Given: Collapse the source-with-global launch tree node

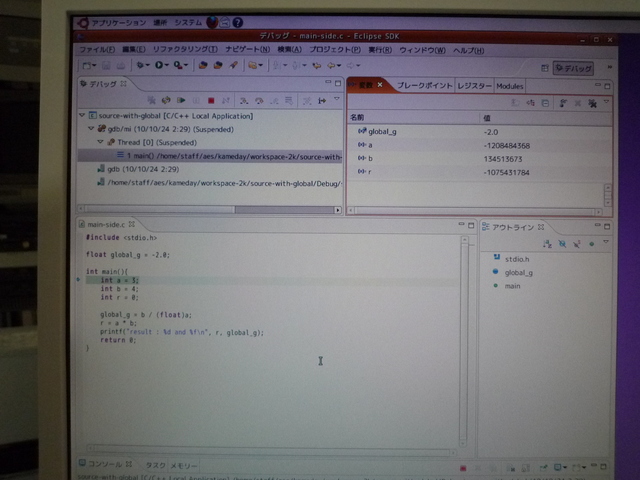Looking at the screenshot, I should click(x=83, y=116).
